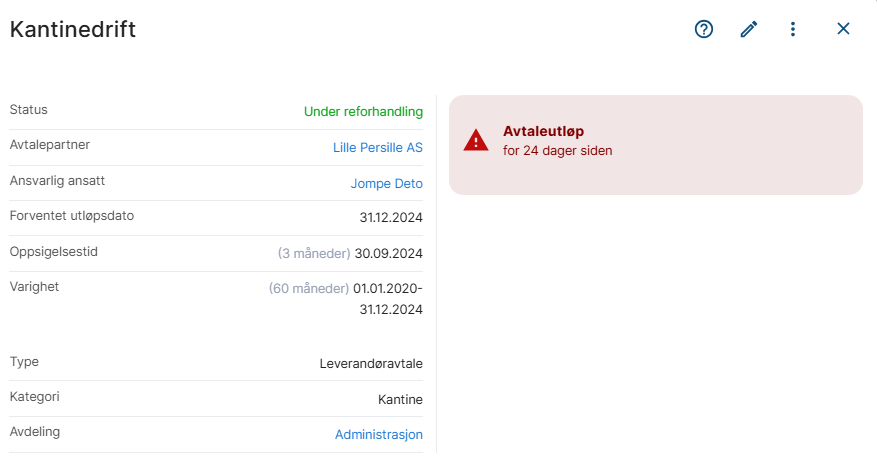Open the Administrasjon department link
Screen dimensions: 877x474
coord(379,435)
